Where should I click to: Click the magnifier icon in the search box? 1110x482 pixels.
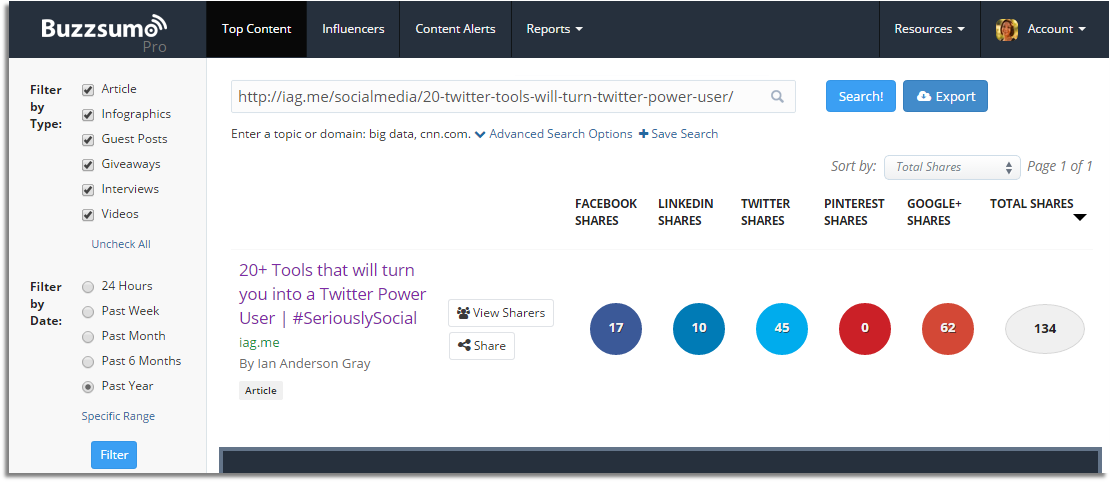[777, 97]
